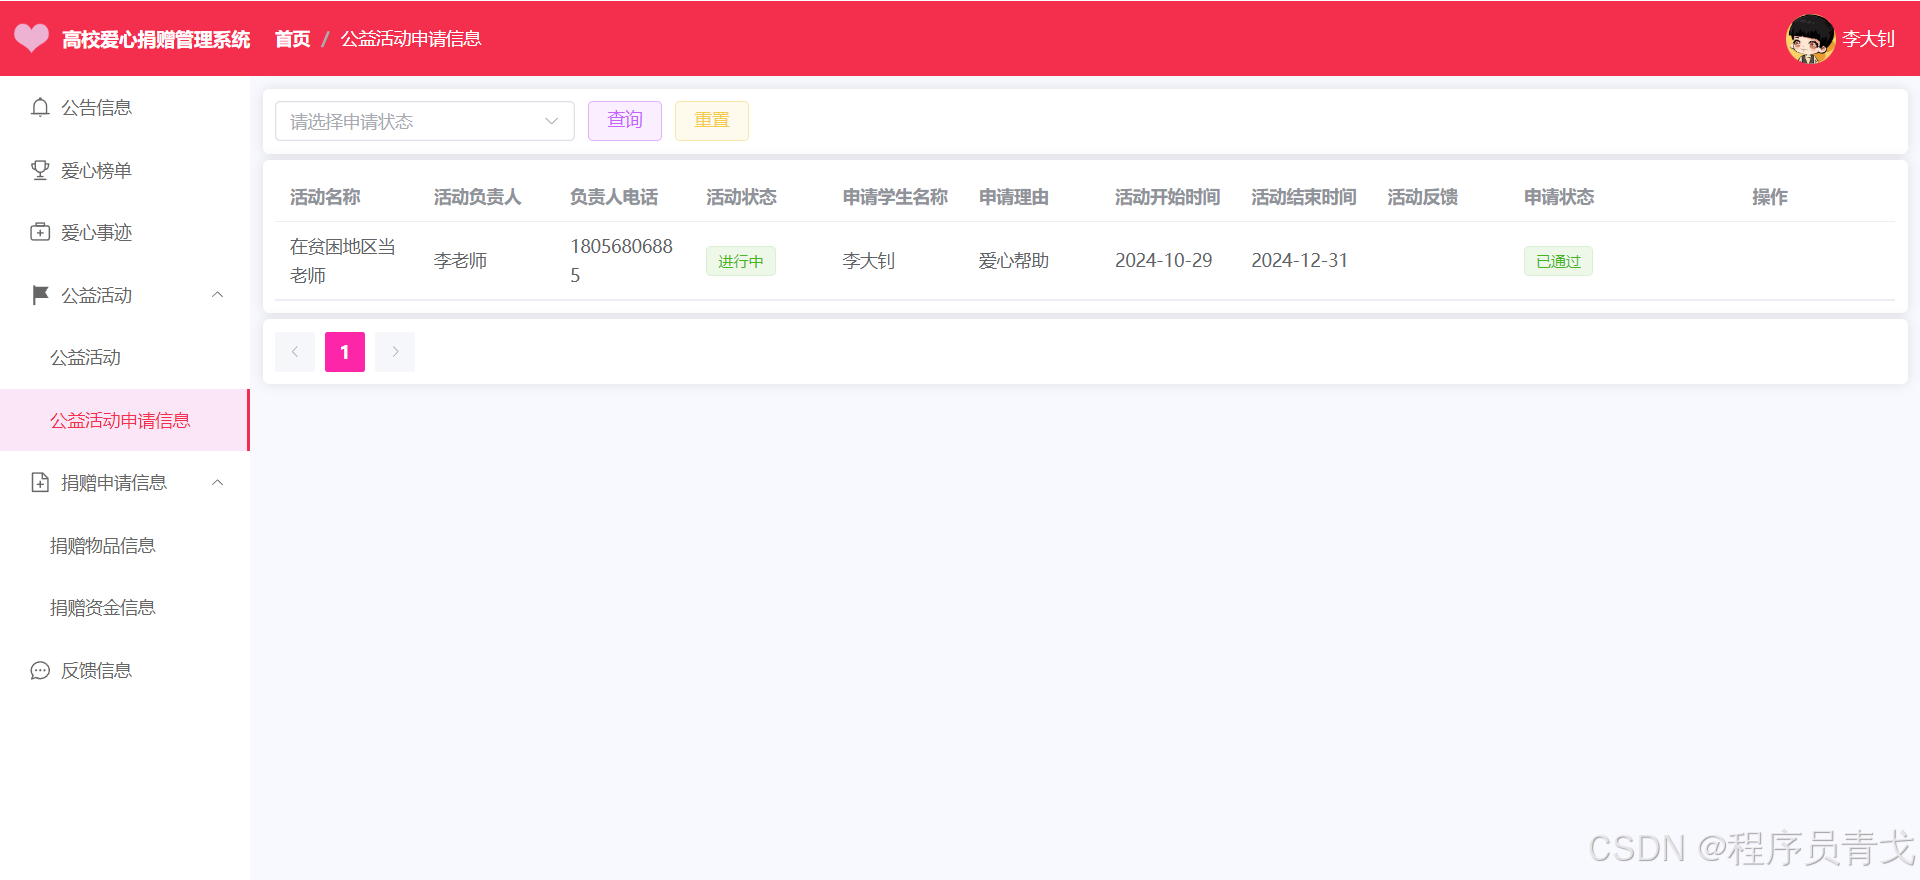
Task: Click the phone number 18056806885
Action: [621, 260]
